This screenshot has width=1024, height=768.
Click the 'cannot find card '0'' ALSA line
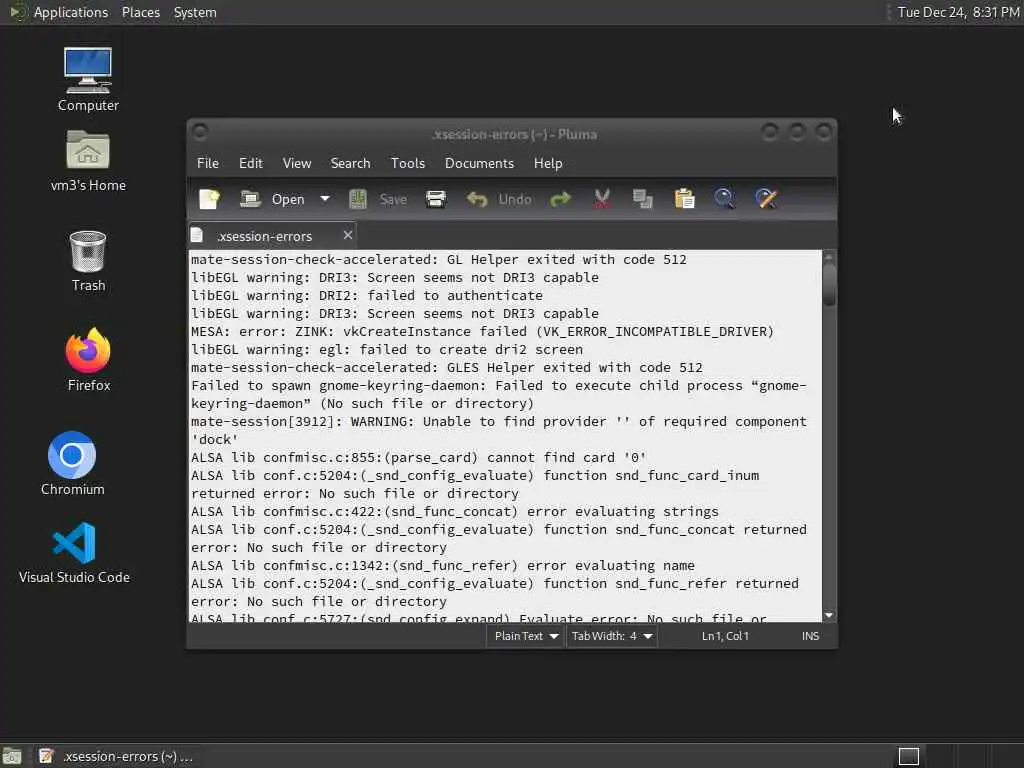tap(418, 458)
